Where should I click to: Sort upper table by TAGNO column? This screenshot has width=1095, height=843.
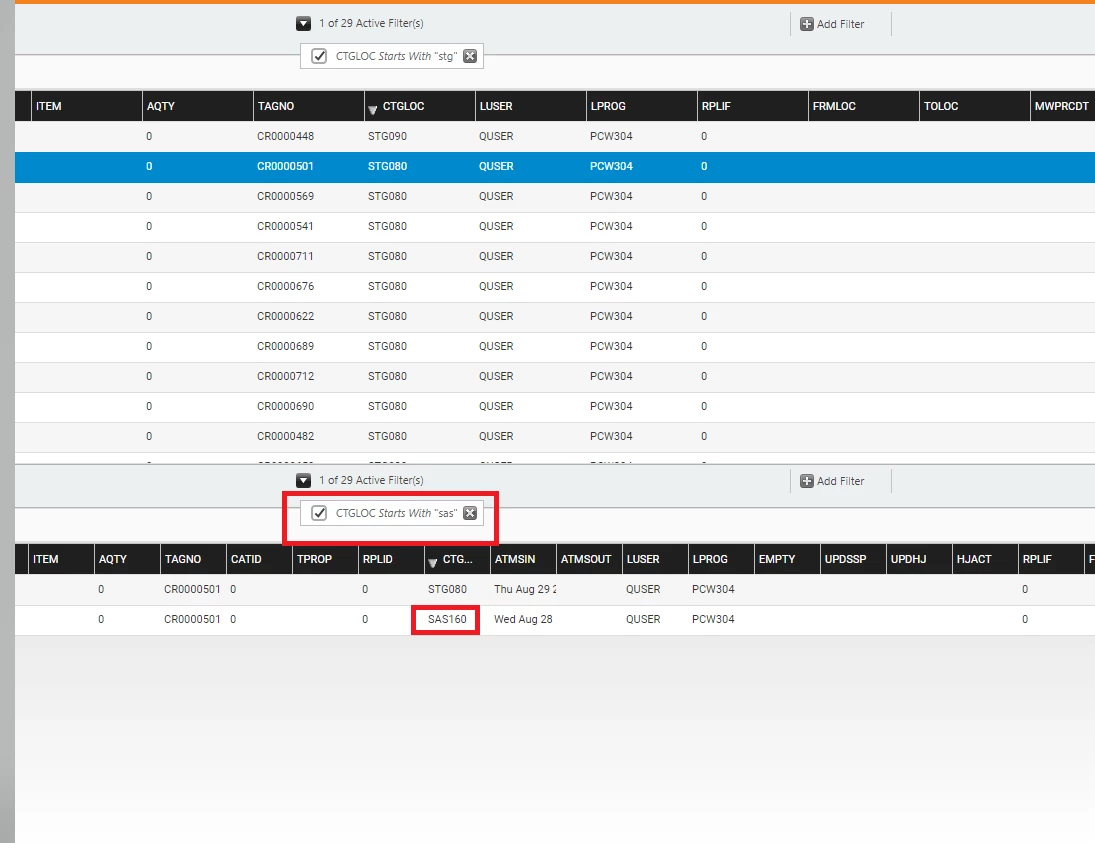pos(309,106)
